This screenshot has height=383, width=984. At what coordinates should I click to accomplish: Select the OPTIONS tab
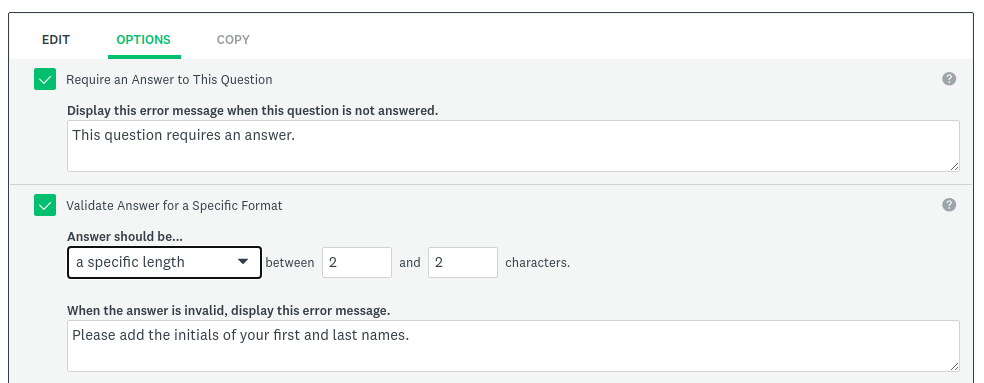click(x=144, y=40)
